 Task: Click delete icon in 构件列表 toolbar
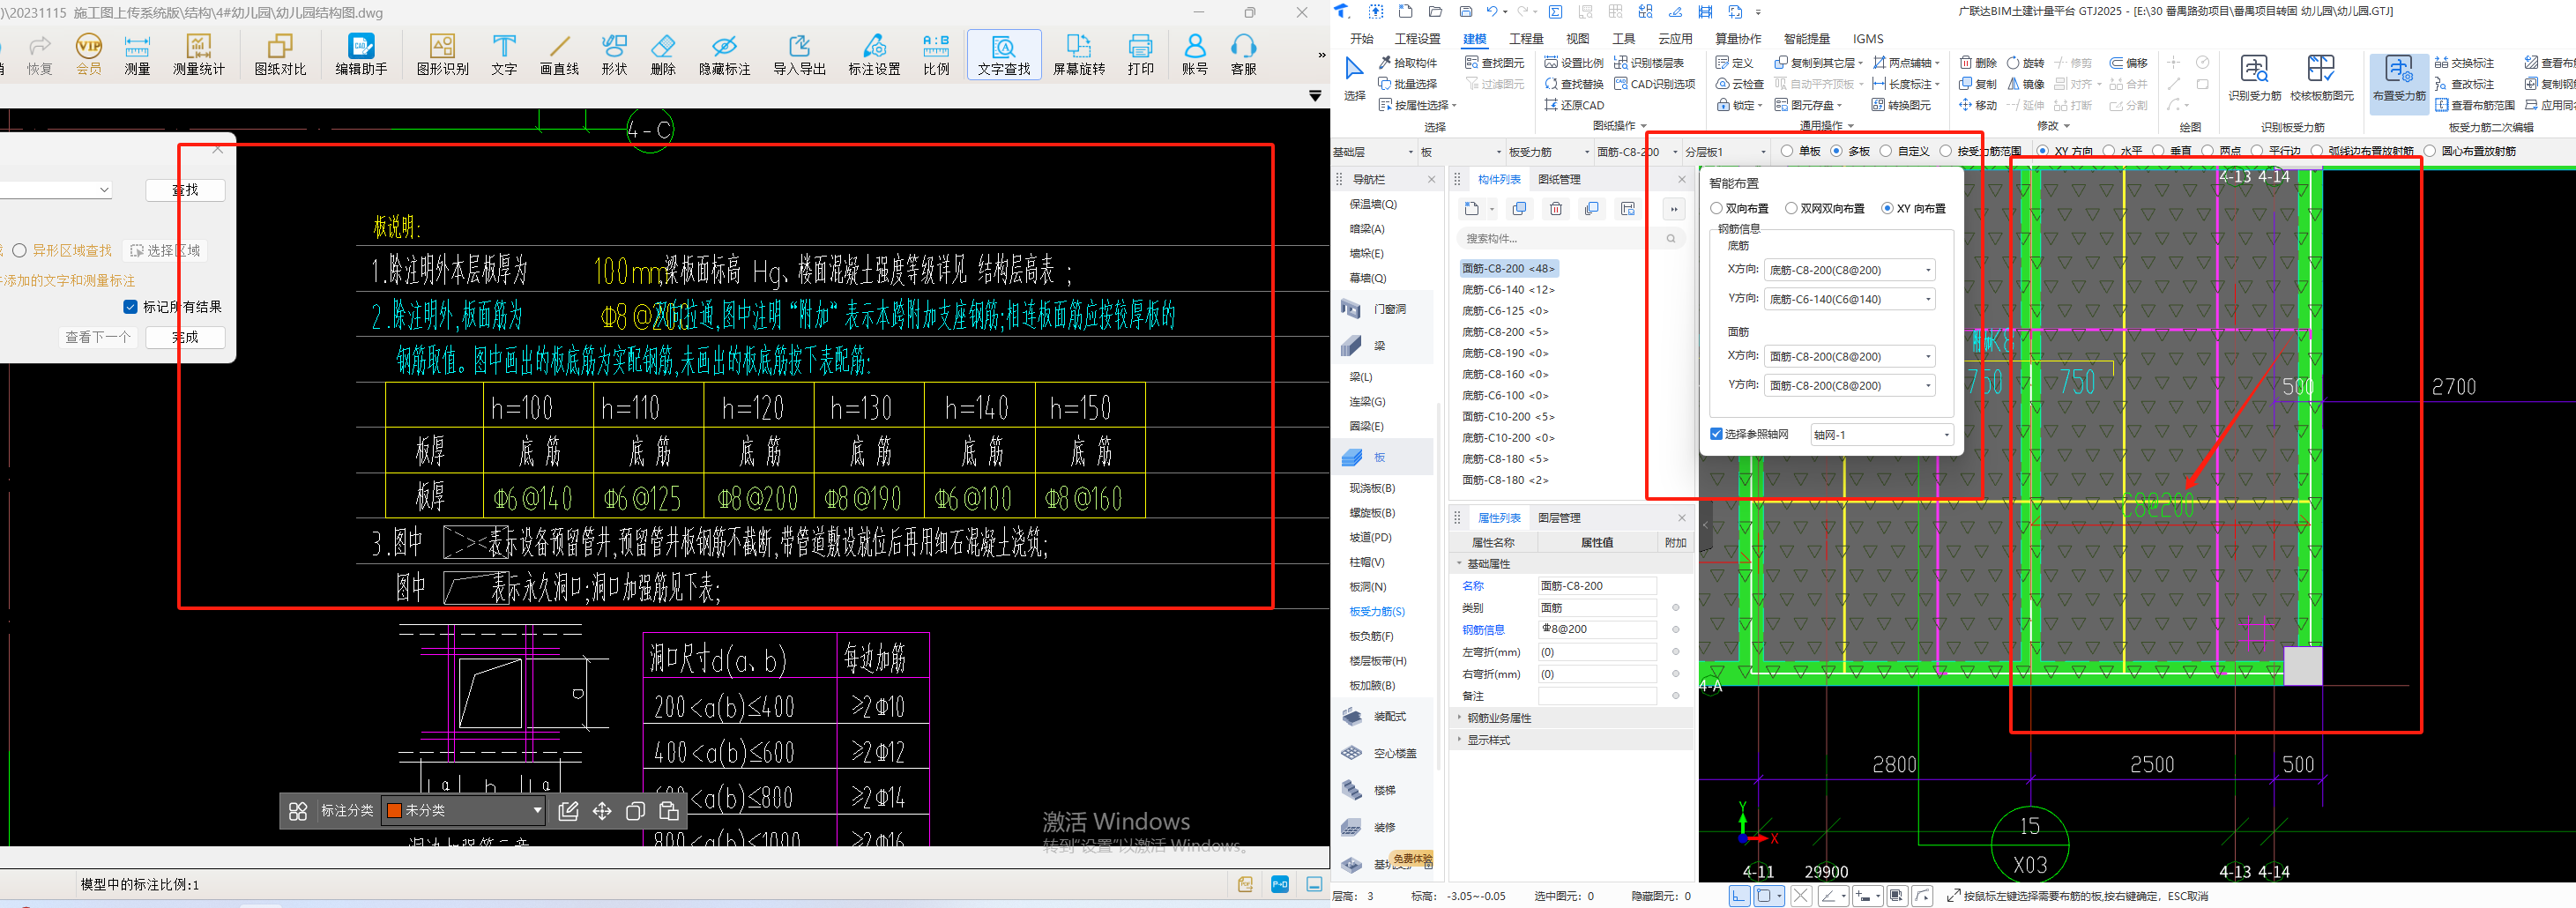pyautogui.click(x=1555, y=209)
